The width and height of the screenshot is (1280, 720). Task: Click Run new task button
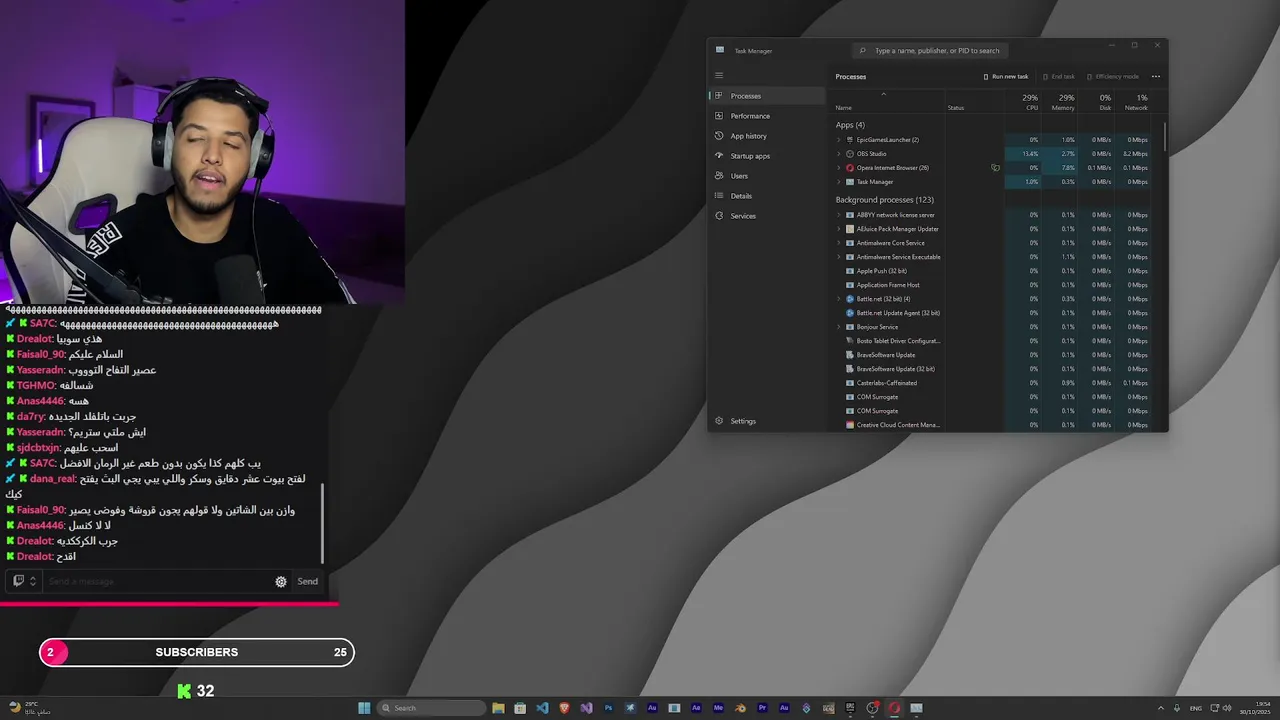tap(1005, 76)
